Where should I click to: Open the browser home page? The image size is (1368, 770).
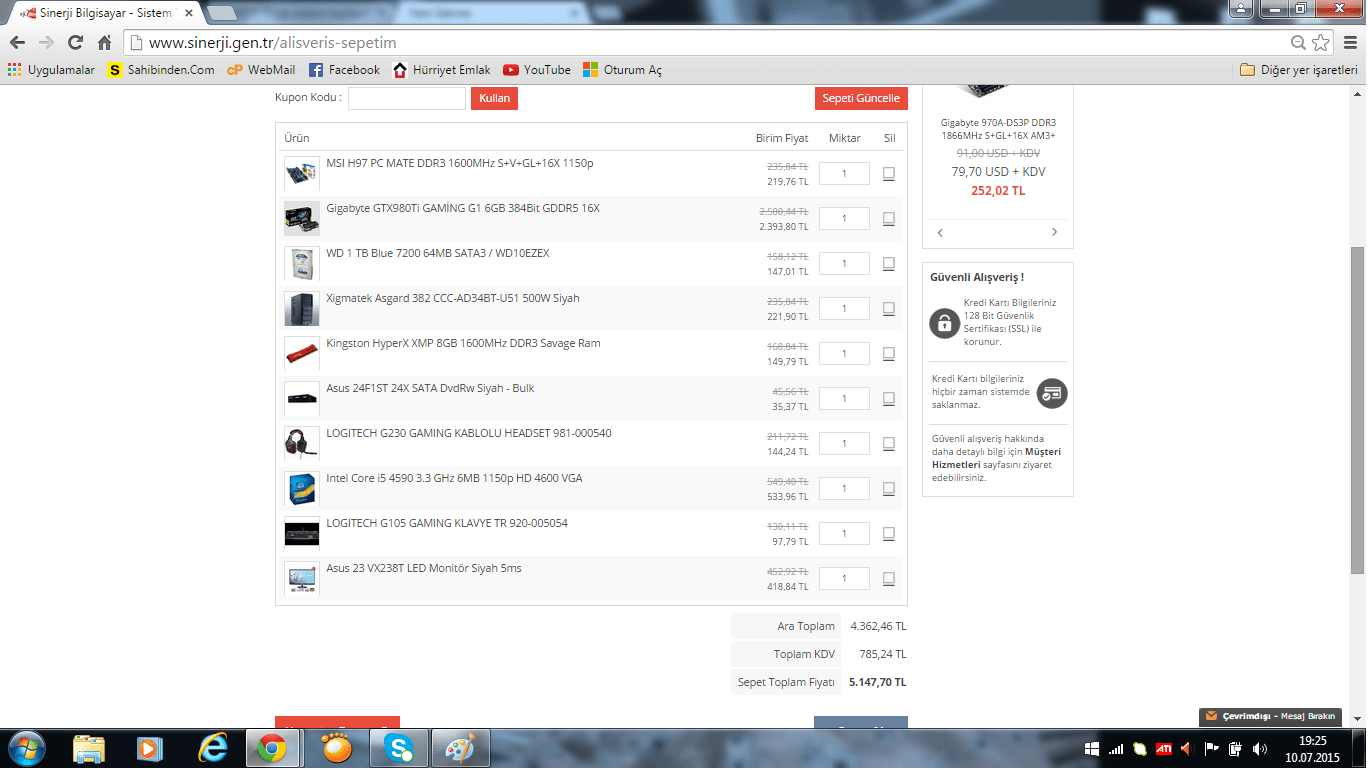pyautogui.click(x=104, y=43)
